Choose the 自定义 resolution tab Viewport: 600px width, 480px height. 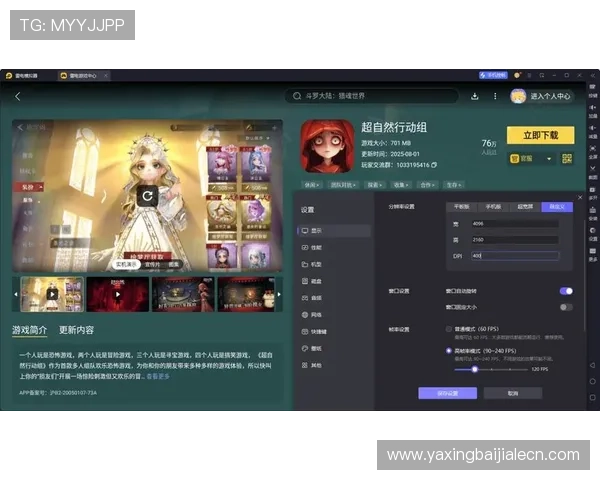pyautogui.click(x=557, y=207)
